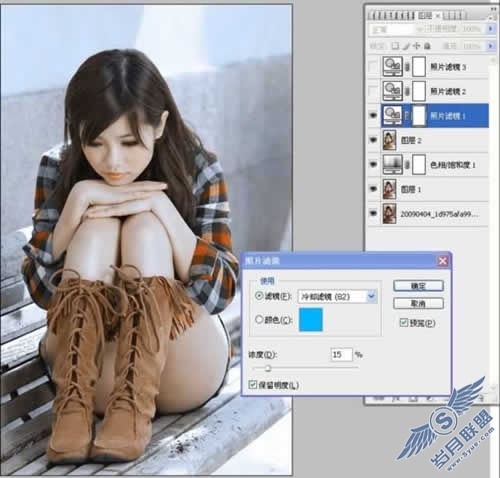This screenshot has height=478, width=500.
Task: Click the 色相/饱和度 1 adjustment icon
Action: 393,164
